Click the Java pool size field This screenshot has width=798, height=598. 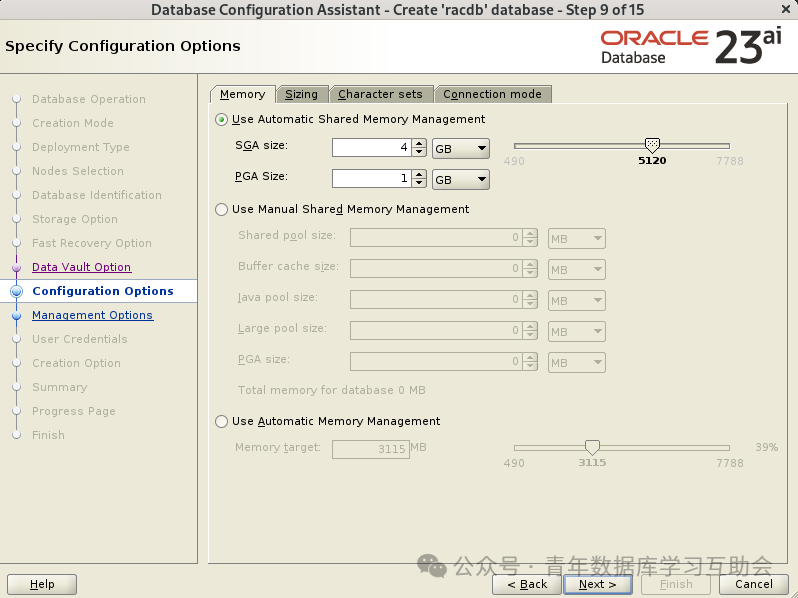(x=435, y=300)
